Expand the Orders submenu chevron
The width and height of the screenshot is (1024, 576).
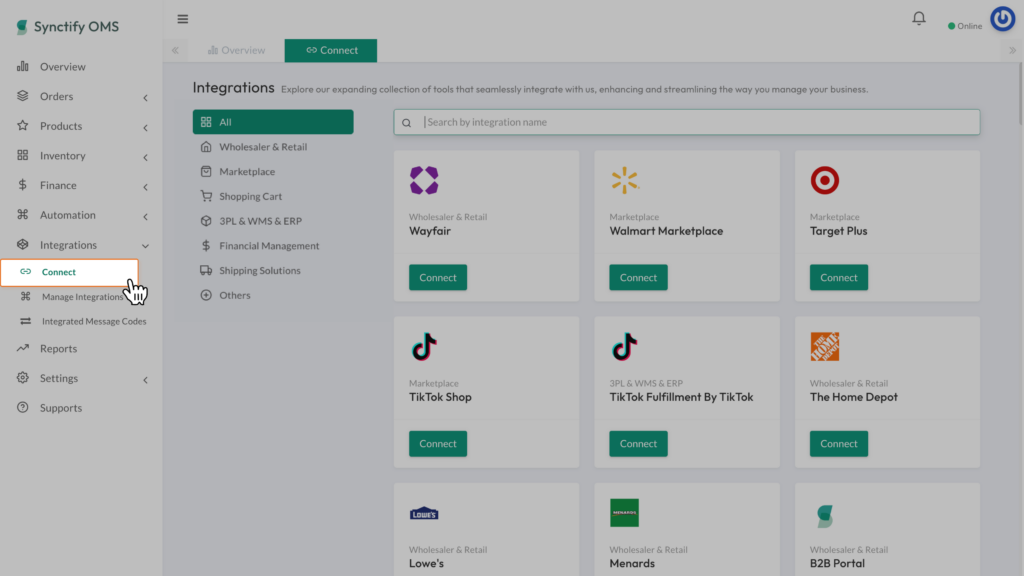[x=146, y=98]
